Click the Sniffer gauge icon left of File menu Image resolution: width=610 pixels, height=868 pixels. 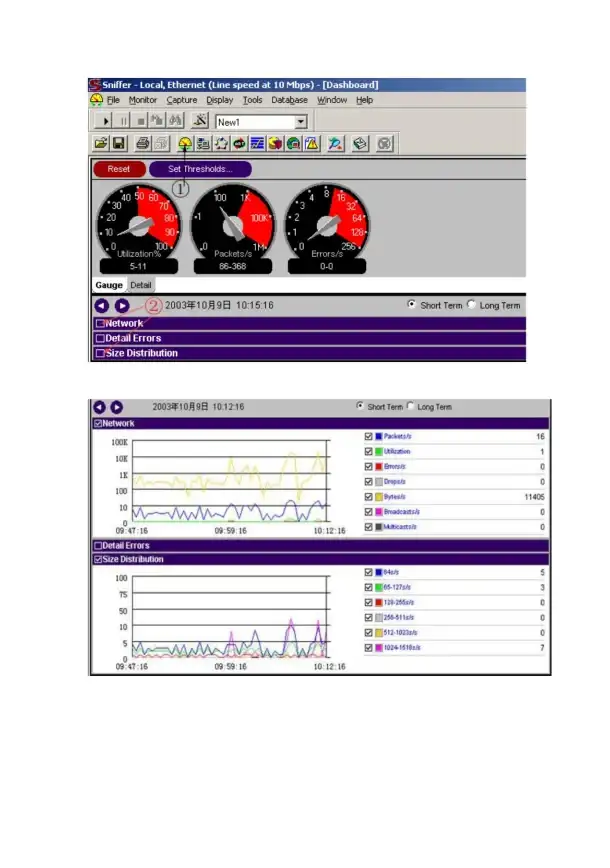(96, 100)
